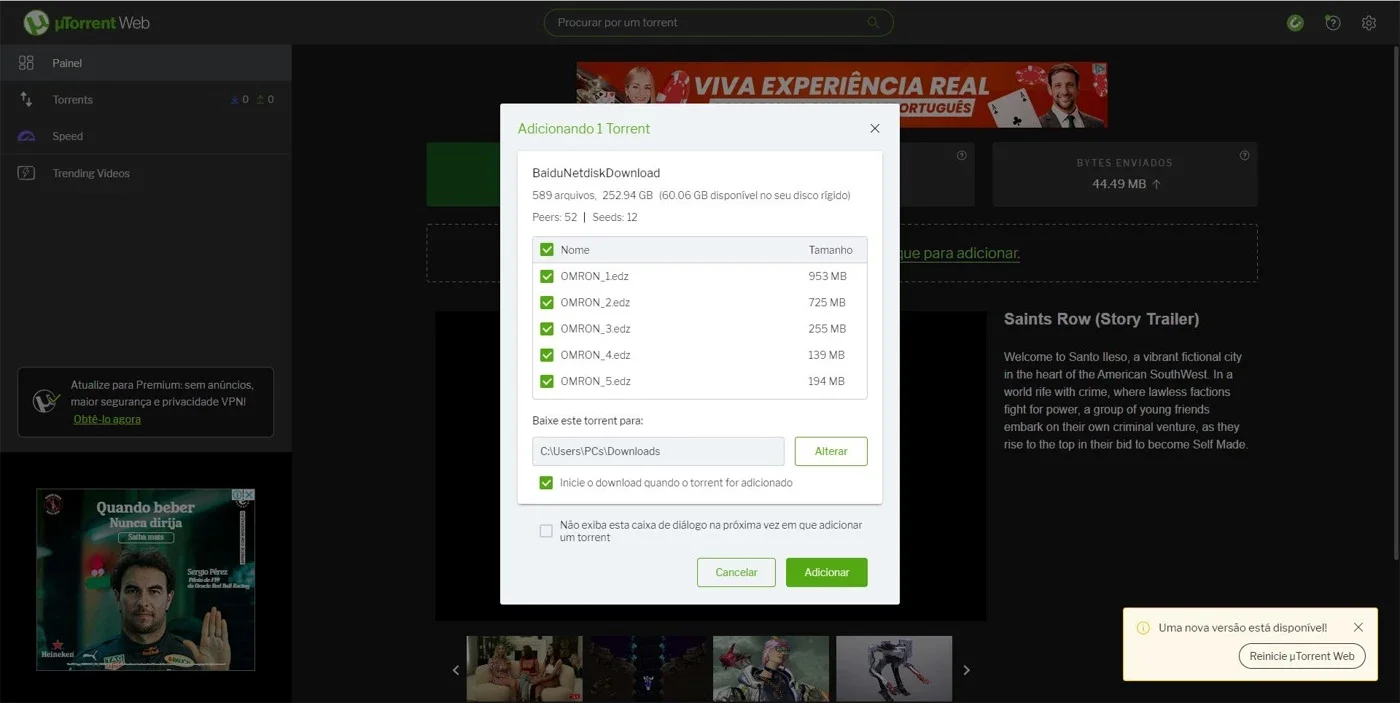Click the search magnifier icon
The height and width of the screenshot is (703, 1400).
(874, 22)
